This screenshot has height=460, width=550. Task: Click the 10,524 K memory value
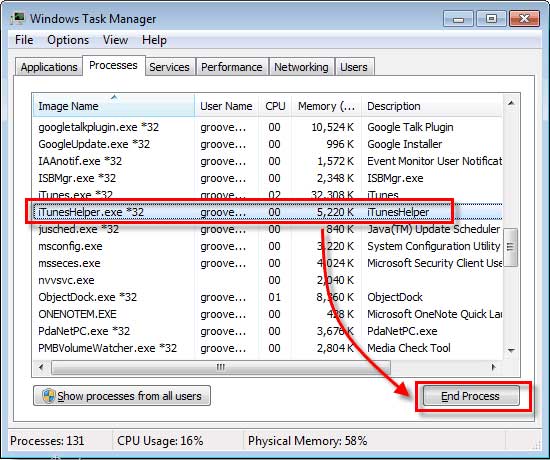coord(333,127)
